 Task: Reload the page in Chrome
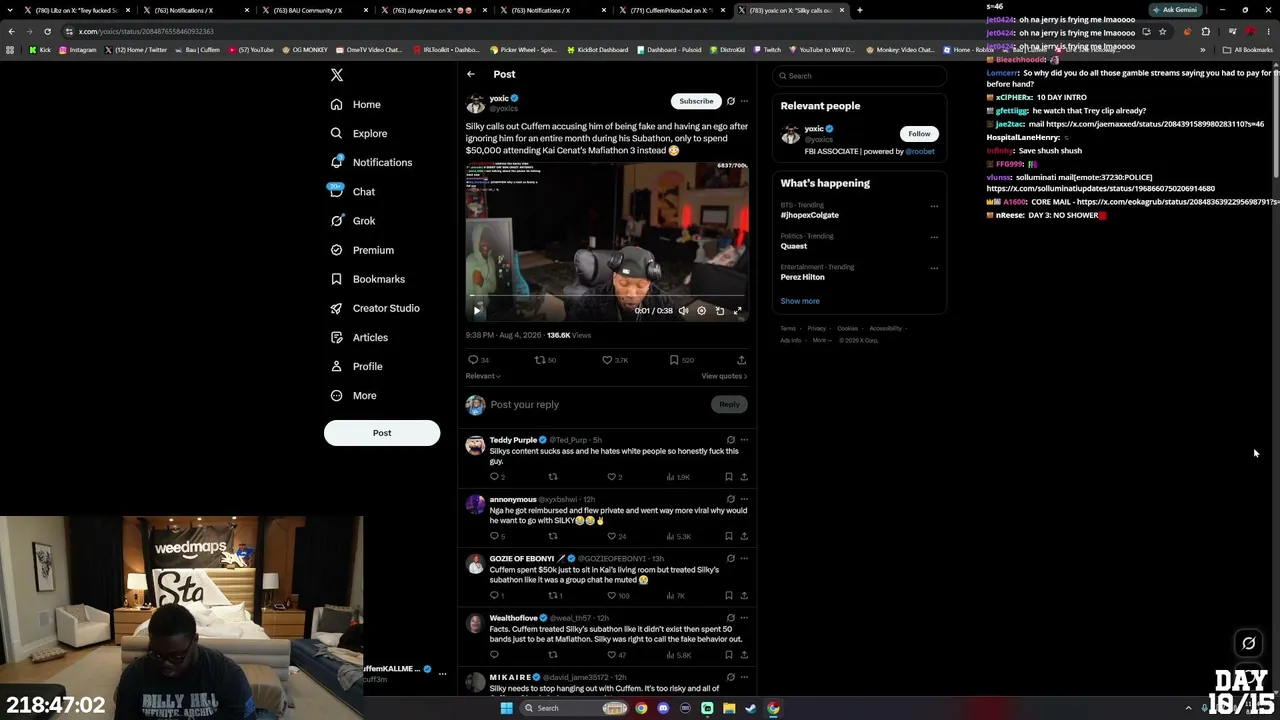pyautogui.click(x=47, y=31)
